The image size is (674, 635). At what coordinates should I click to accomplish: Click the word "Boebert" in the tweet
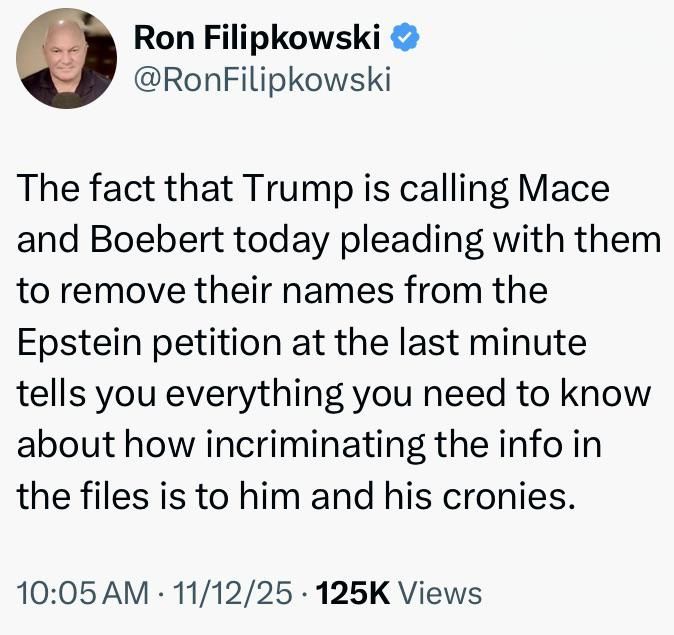[157, 239]
